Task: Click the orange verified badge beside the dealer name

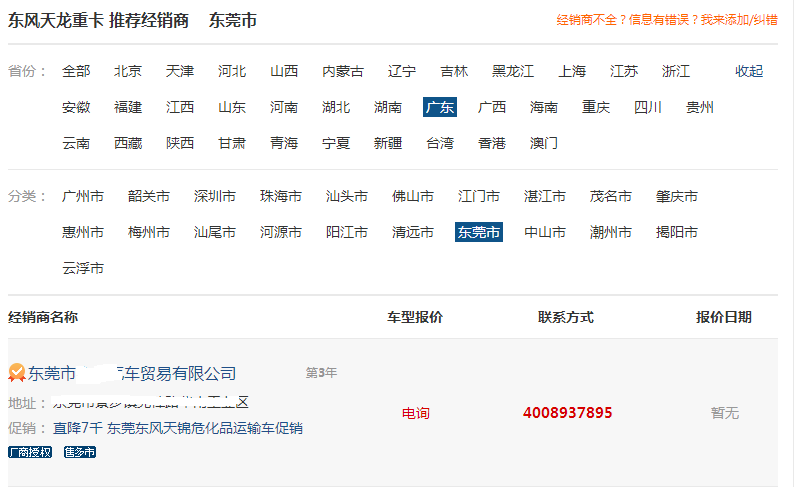Action: (17, 373)
